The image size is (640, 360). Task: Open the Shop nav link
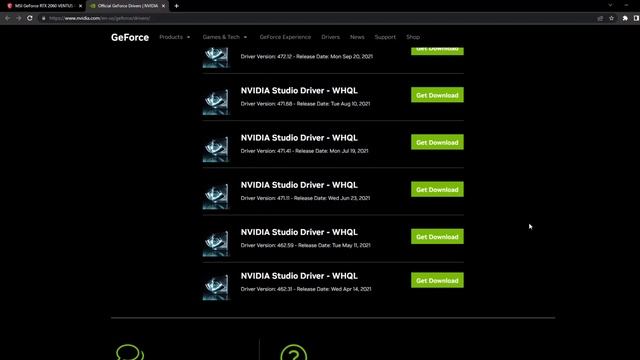413,37
